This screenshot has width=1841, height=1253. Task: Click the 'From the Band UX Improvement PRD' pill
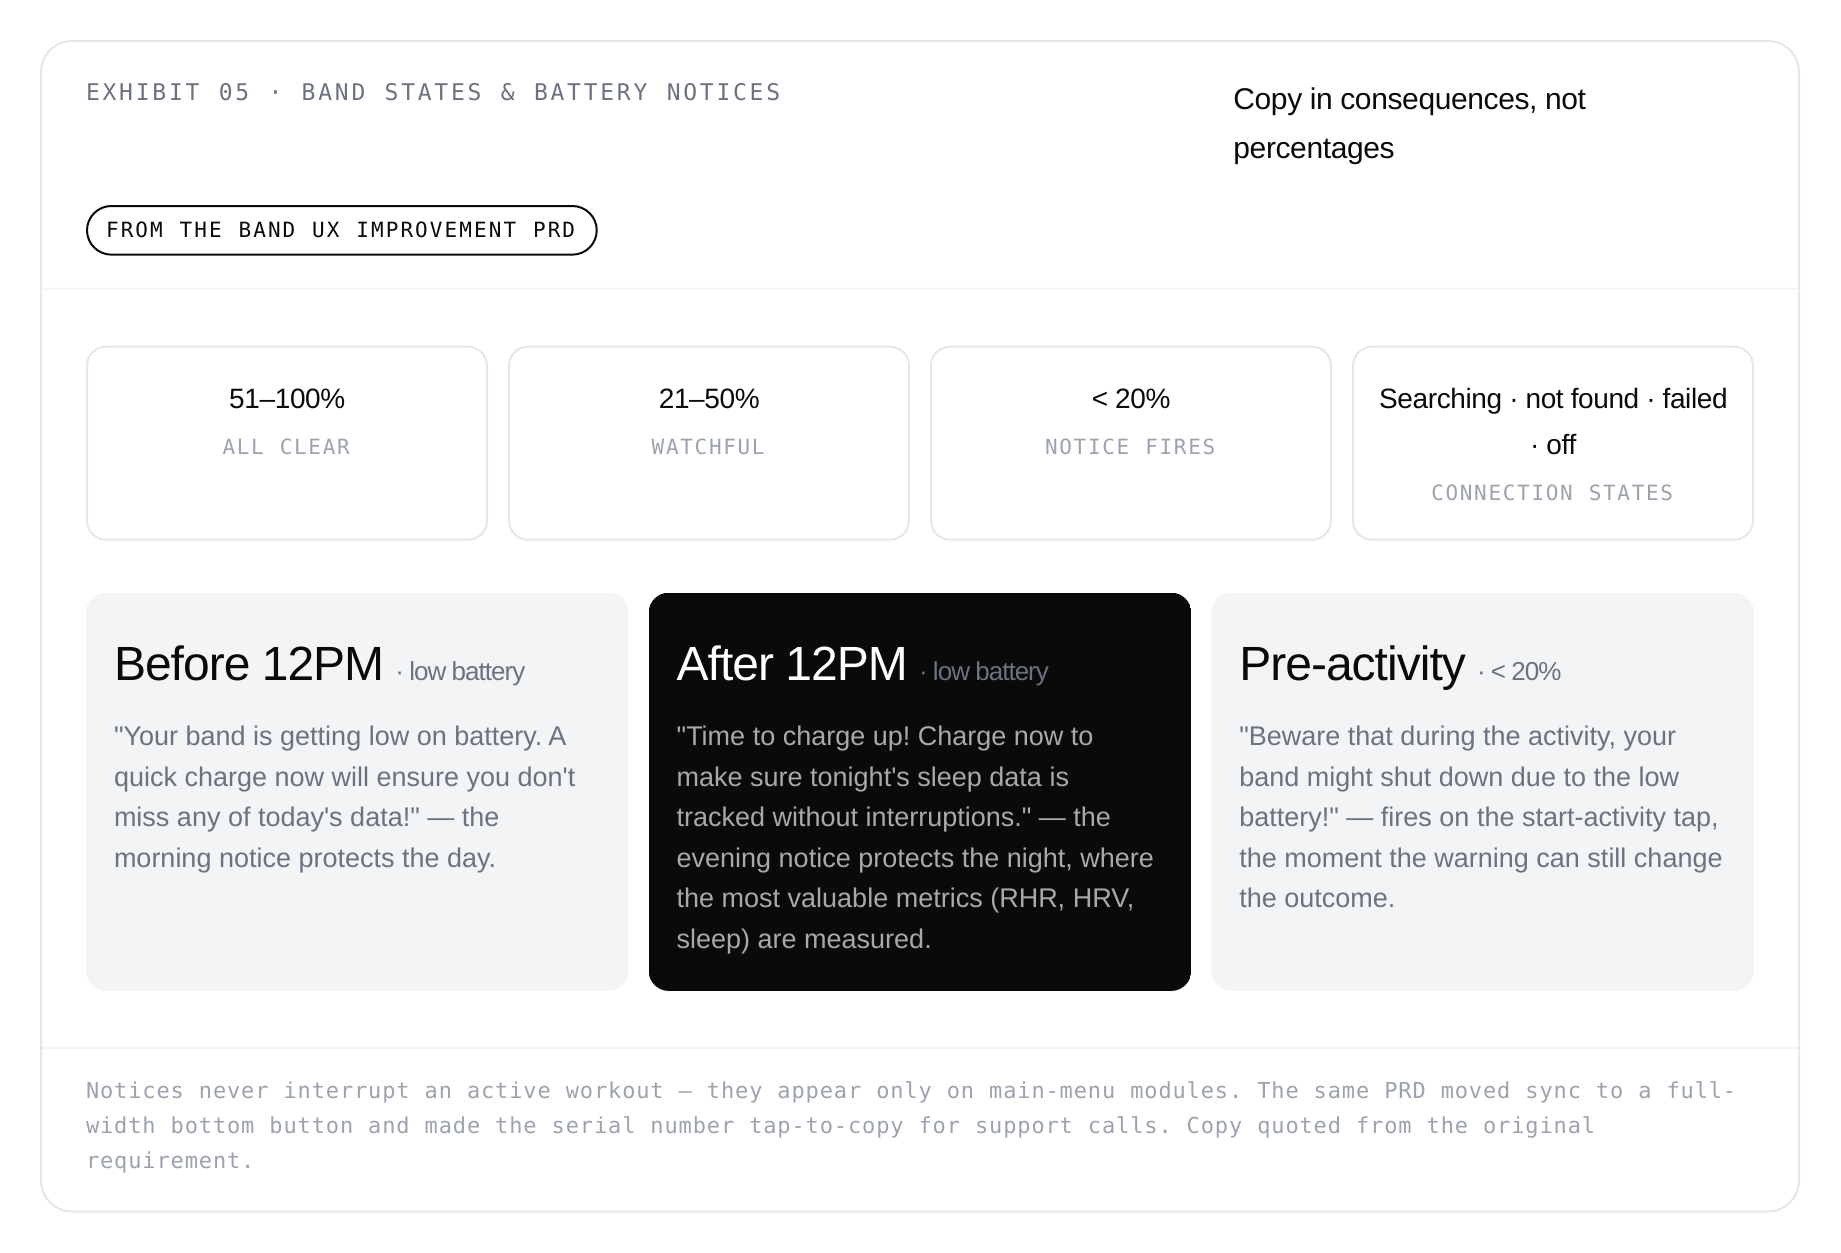pyautogui.click(x=341, y=230)
